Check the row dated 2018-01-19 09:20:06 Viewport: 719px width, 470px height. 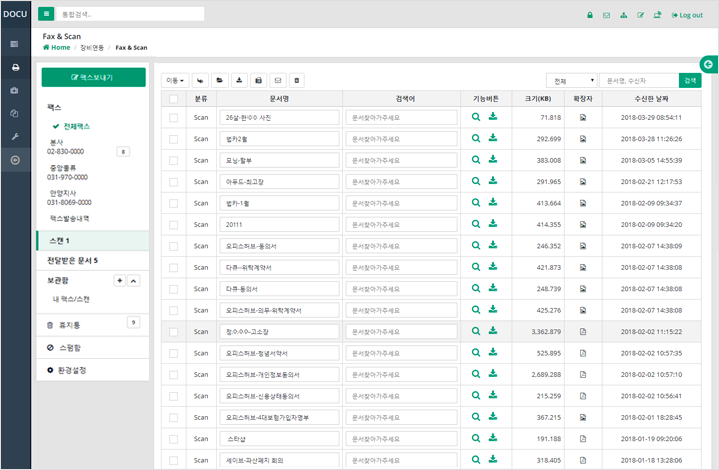pos(173,439)
